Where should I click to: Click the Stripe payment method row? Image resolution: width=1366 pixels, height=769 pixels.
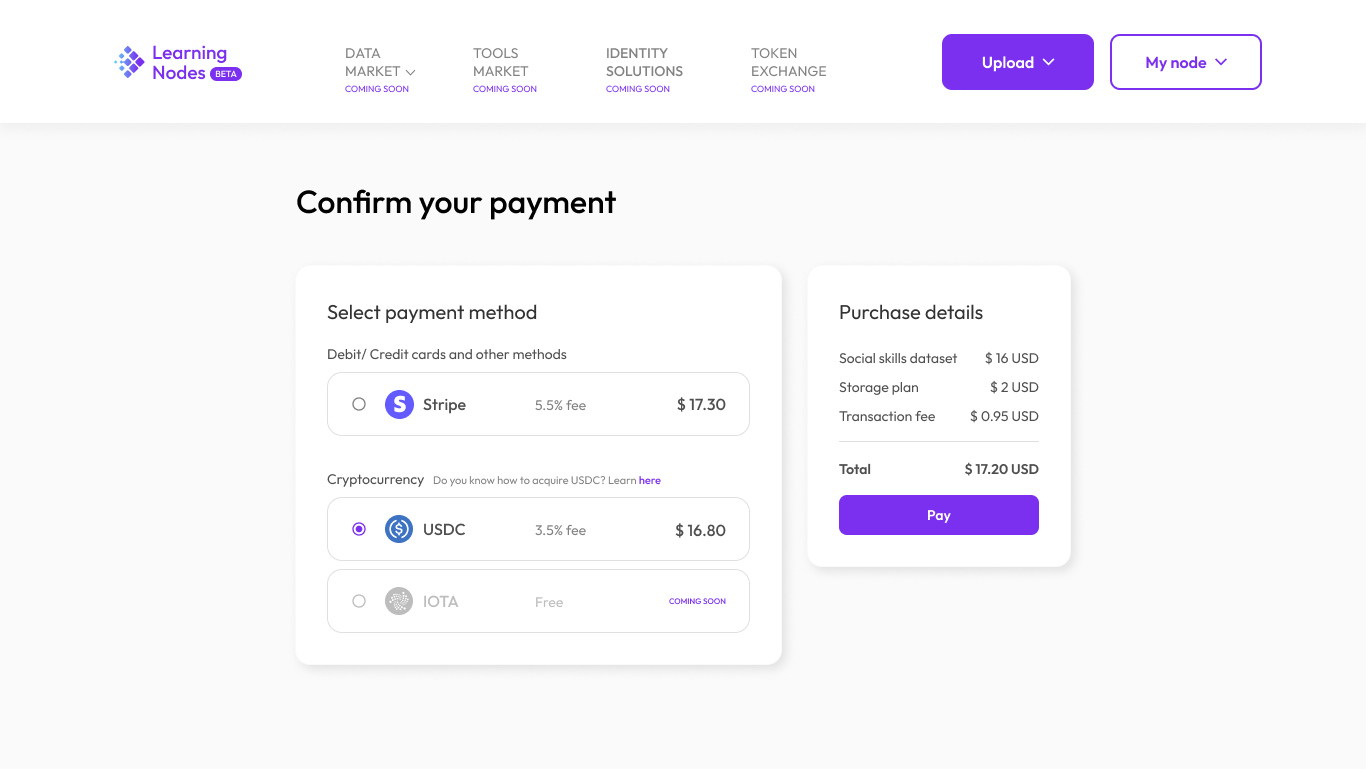[x=538, y=404]
